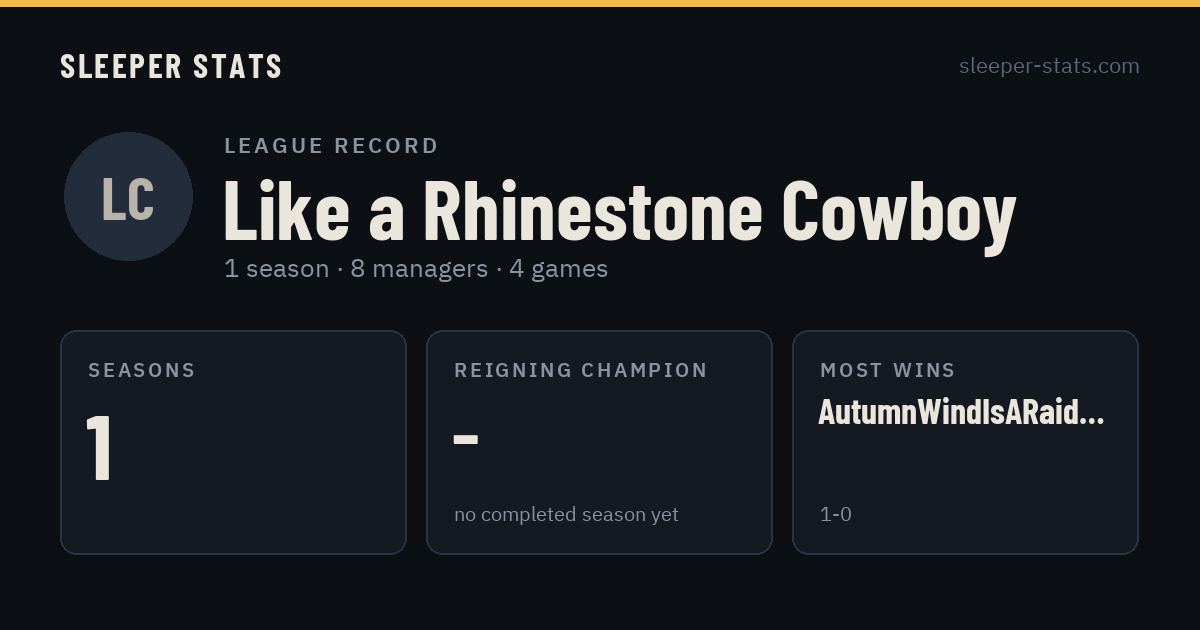
Task: Click the yellow accent bar at top
Action: [x=600, y=3]
